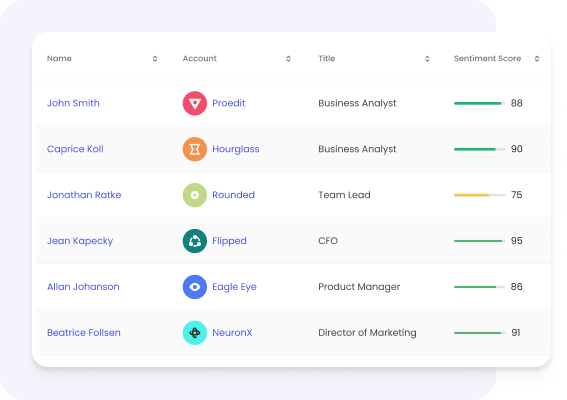
Task: Select the cyan NeuronX account logo
Action: click(195, 333)
